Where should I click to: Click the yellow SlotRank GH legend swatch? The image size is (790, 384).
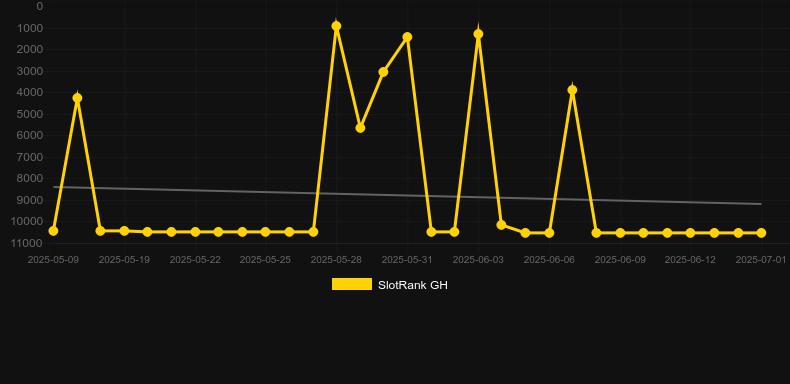352,284
